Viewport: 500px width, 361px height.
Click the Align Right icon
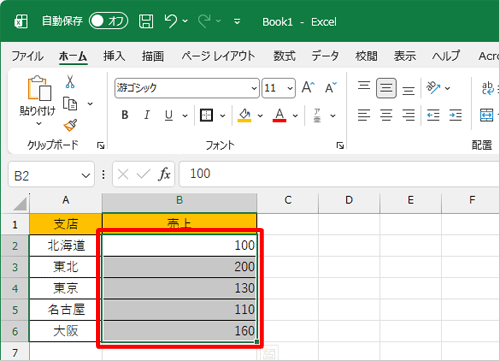pos(408,115)
